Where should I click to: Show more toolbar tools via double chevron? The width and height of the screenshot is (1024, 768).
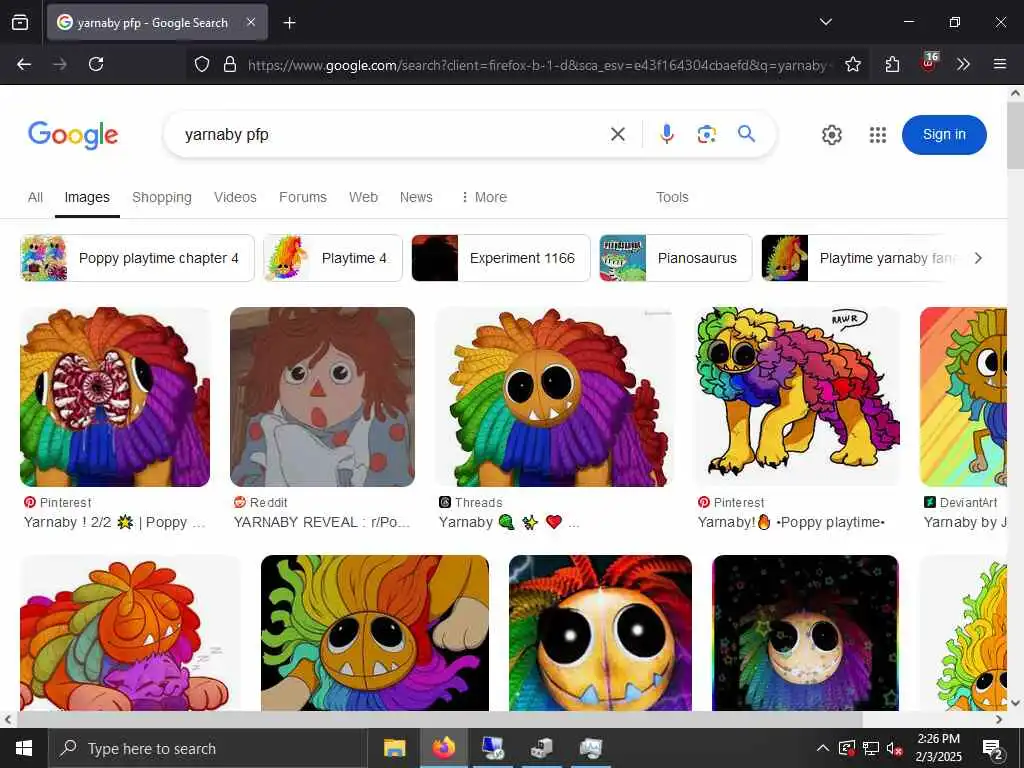coord(963,64)
